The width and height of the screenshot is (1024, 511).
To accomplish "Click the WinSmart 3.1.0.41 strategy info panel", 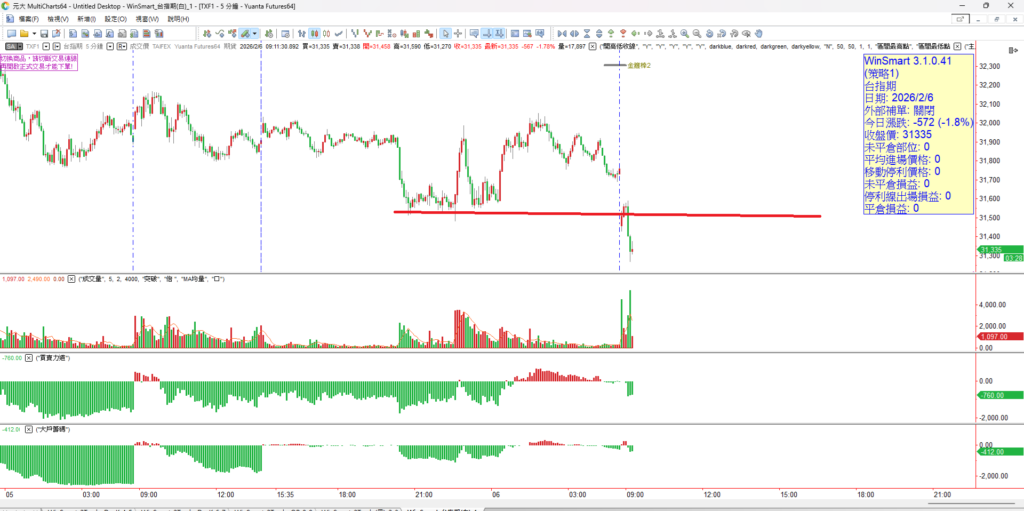I will (x=917, y=132).
